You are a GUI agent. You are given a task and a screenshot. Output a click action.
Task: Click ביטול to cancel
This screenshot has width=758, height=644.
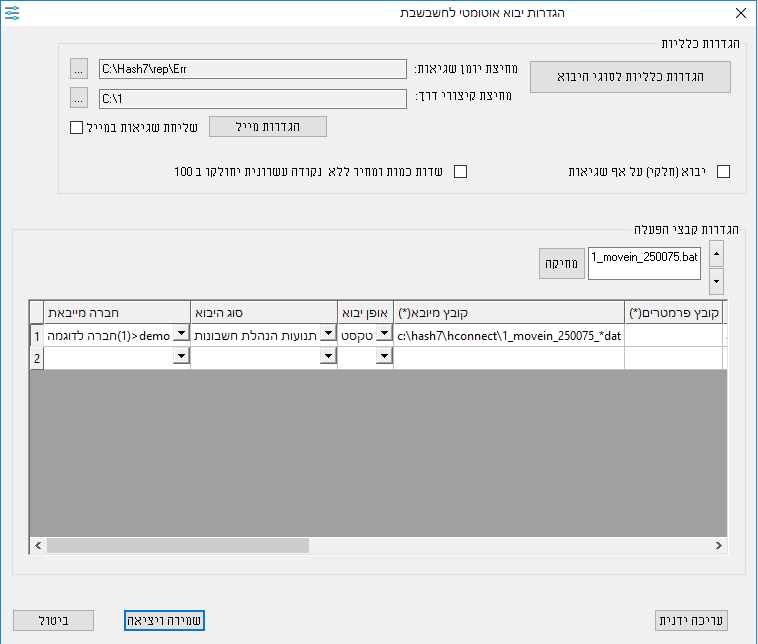click(54, 620)
